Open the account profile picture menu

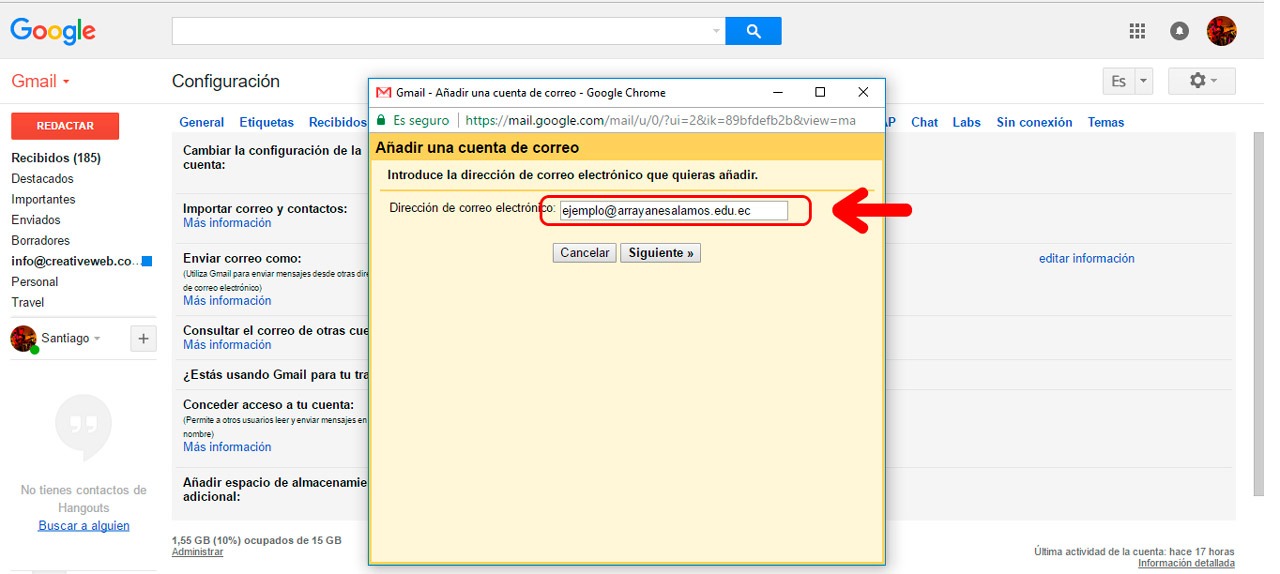(x=1222, y=31)
